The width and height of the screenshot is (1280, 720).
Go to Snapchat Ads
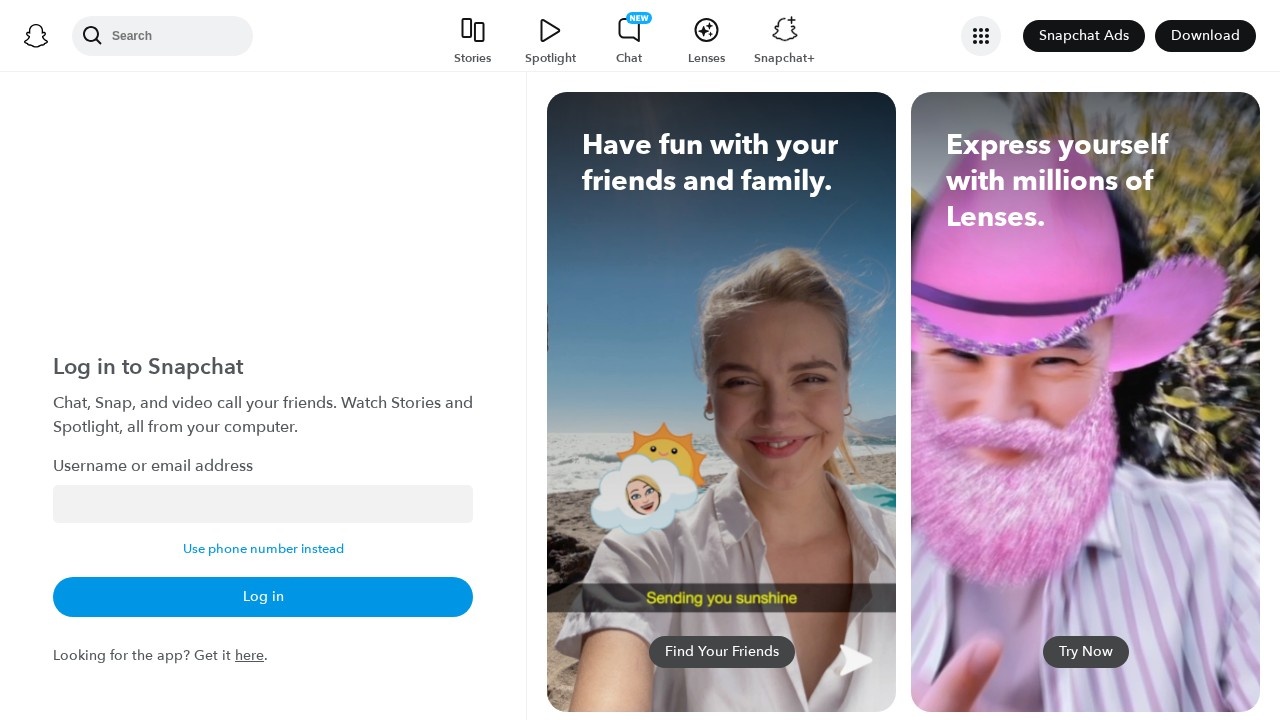pyautogui.click(x=1084, y=36)
